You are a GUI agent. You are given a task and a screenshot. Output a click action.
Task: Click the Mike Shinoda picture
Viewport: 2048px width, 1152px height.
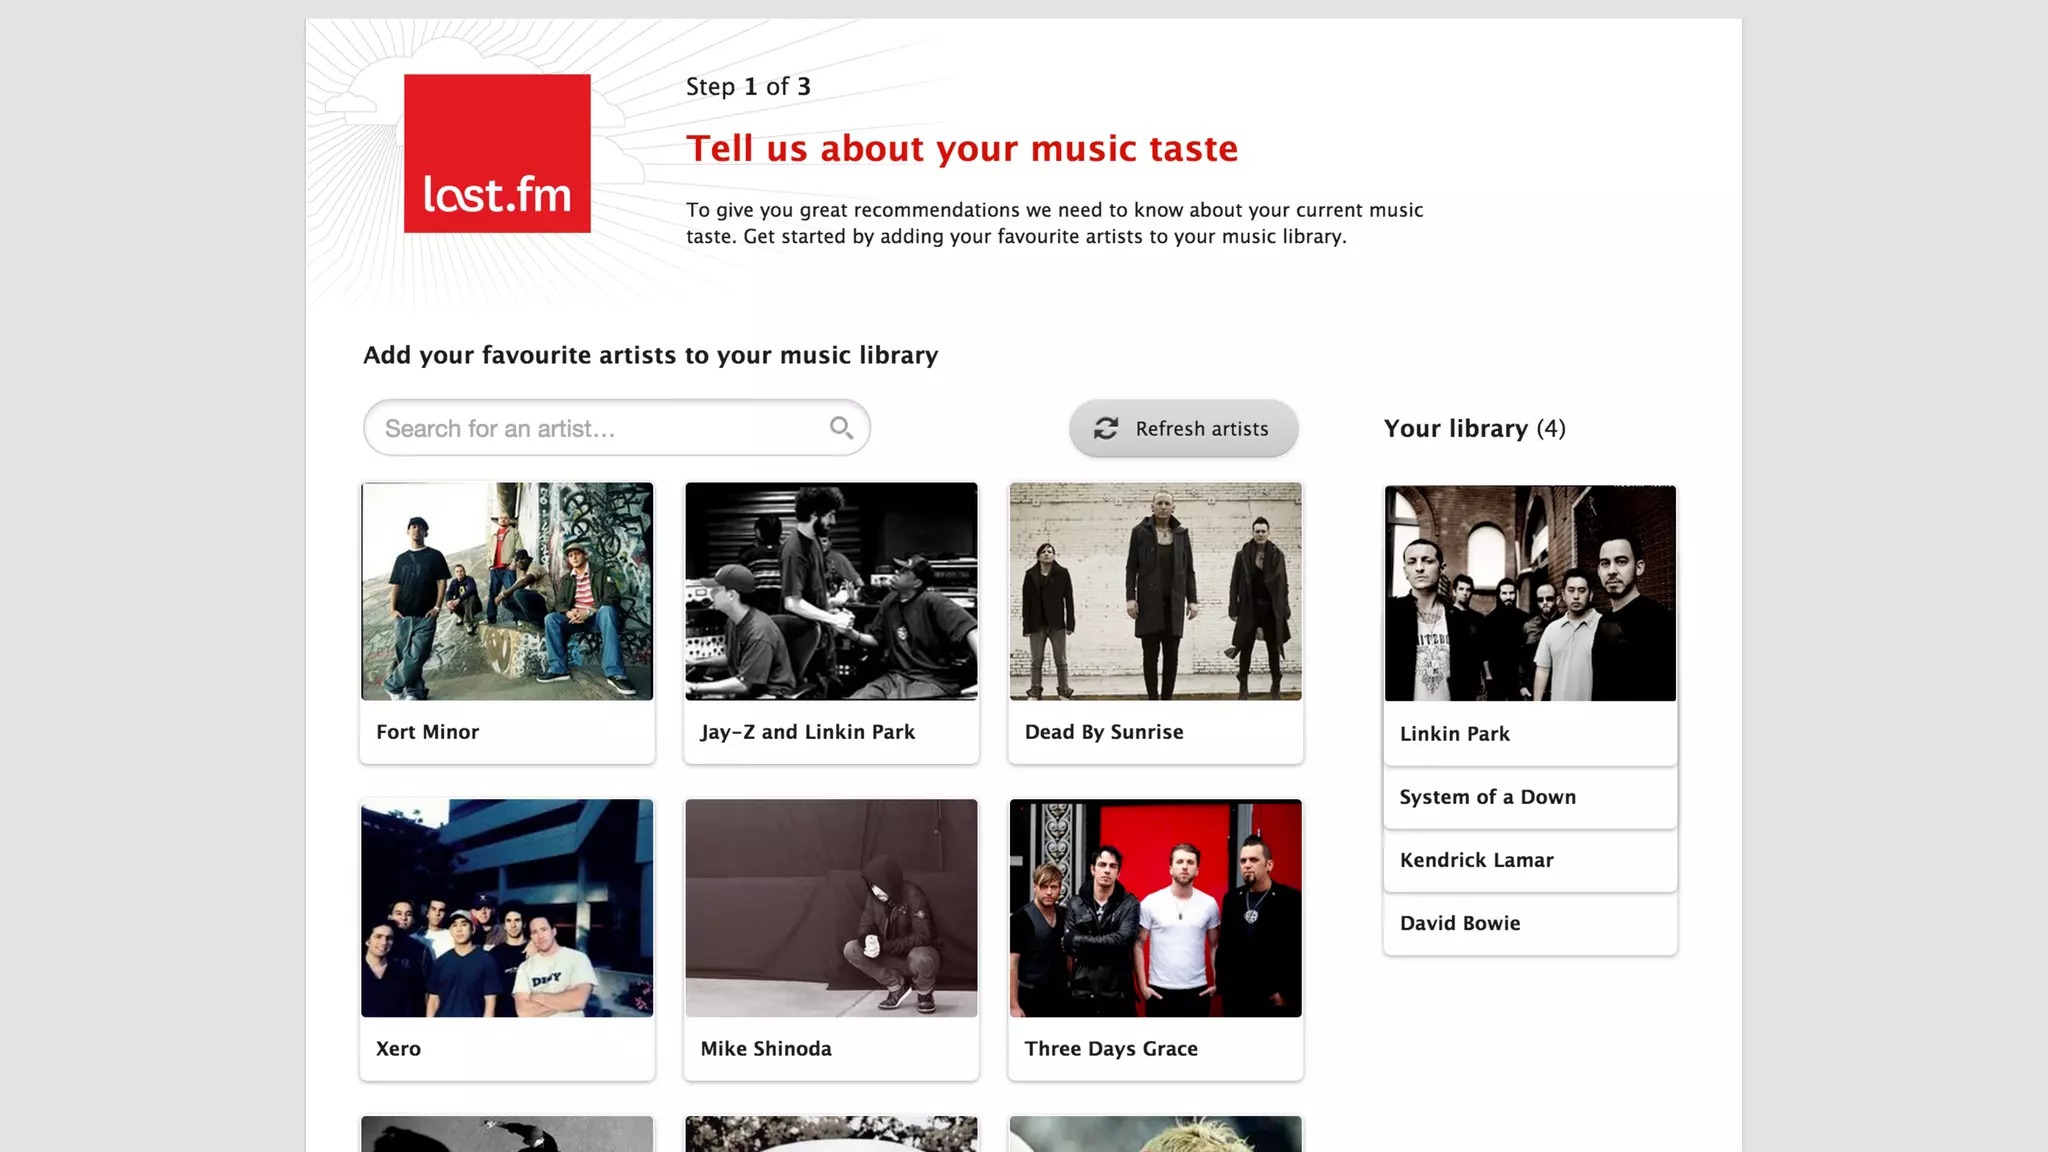click(831, 908)
